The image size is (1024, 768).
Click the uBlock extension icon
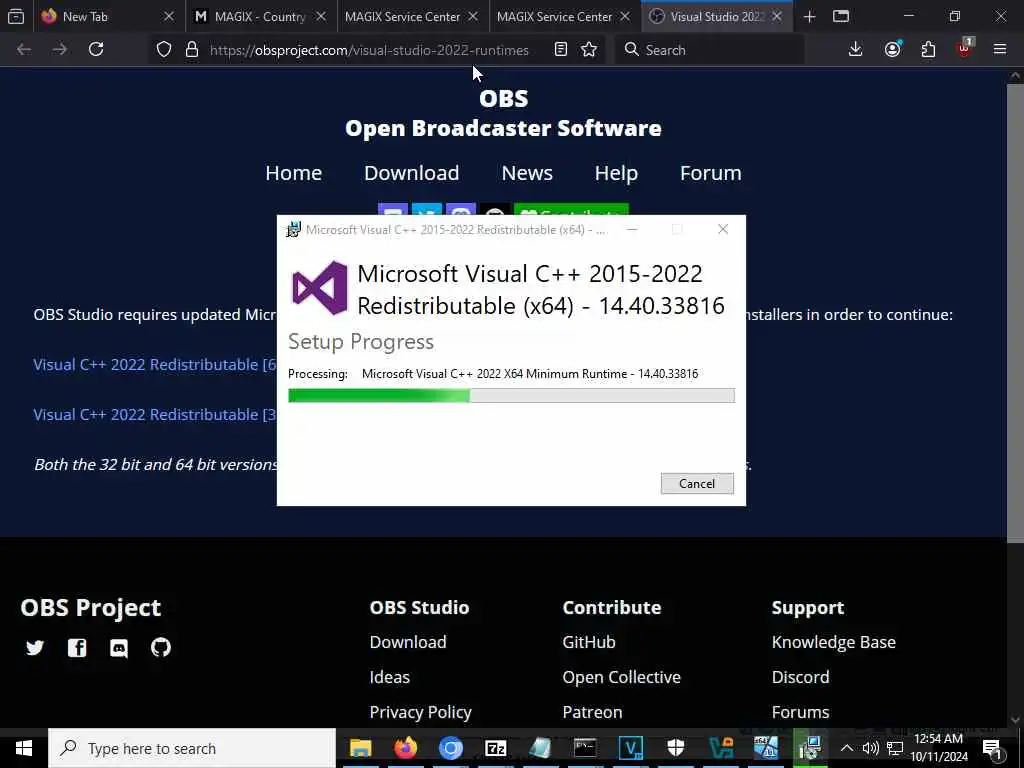965,48
